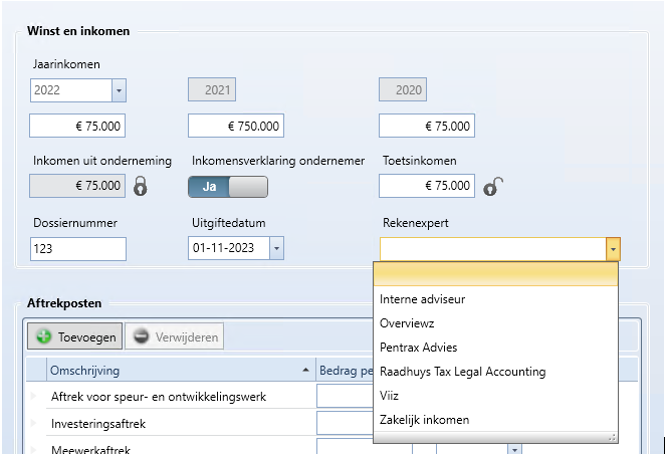Open the Uitgiftedatum date picker arrow
This screenshot has height=456, width=668.
pos(276,249)
